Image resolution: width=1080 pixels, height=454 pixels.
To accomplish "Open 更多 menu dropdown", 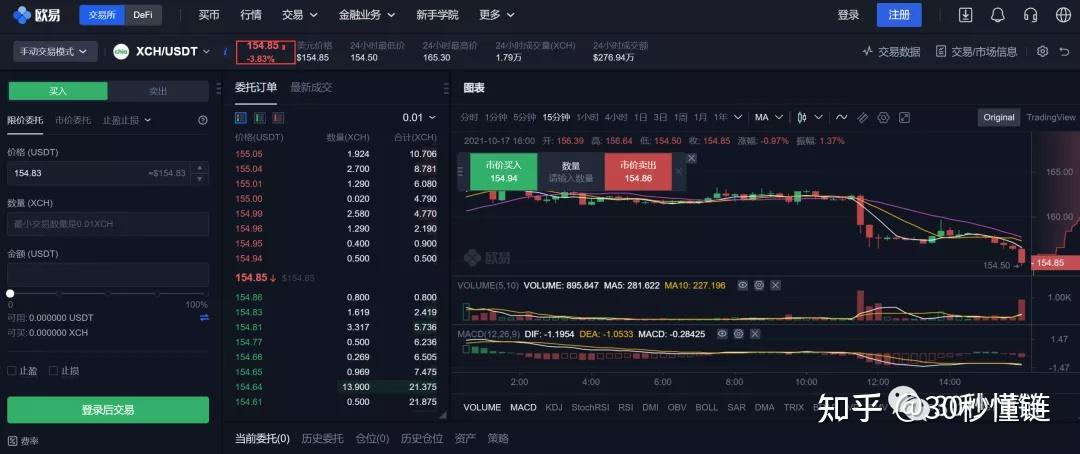I will click(499, 14).
